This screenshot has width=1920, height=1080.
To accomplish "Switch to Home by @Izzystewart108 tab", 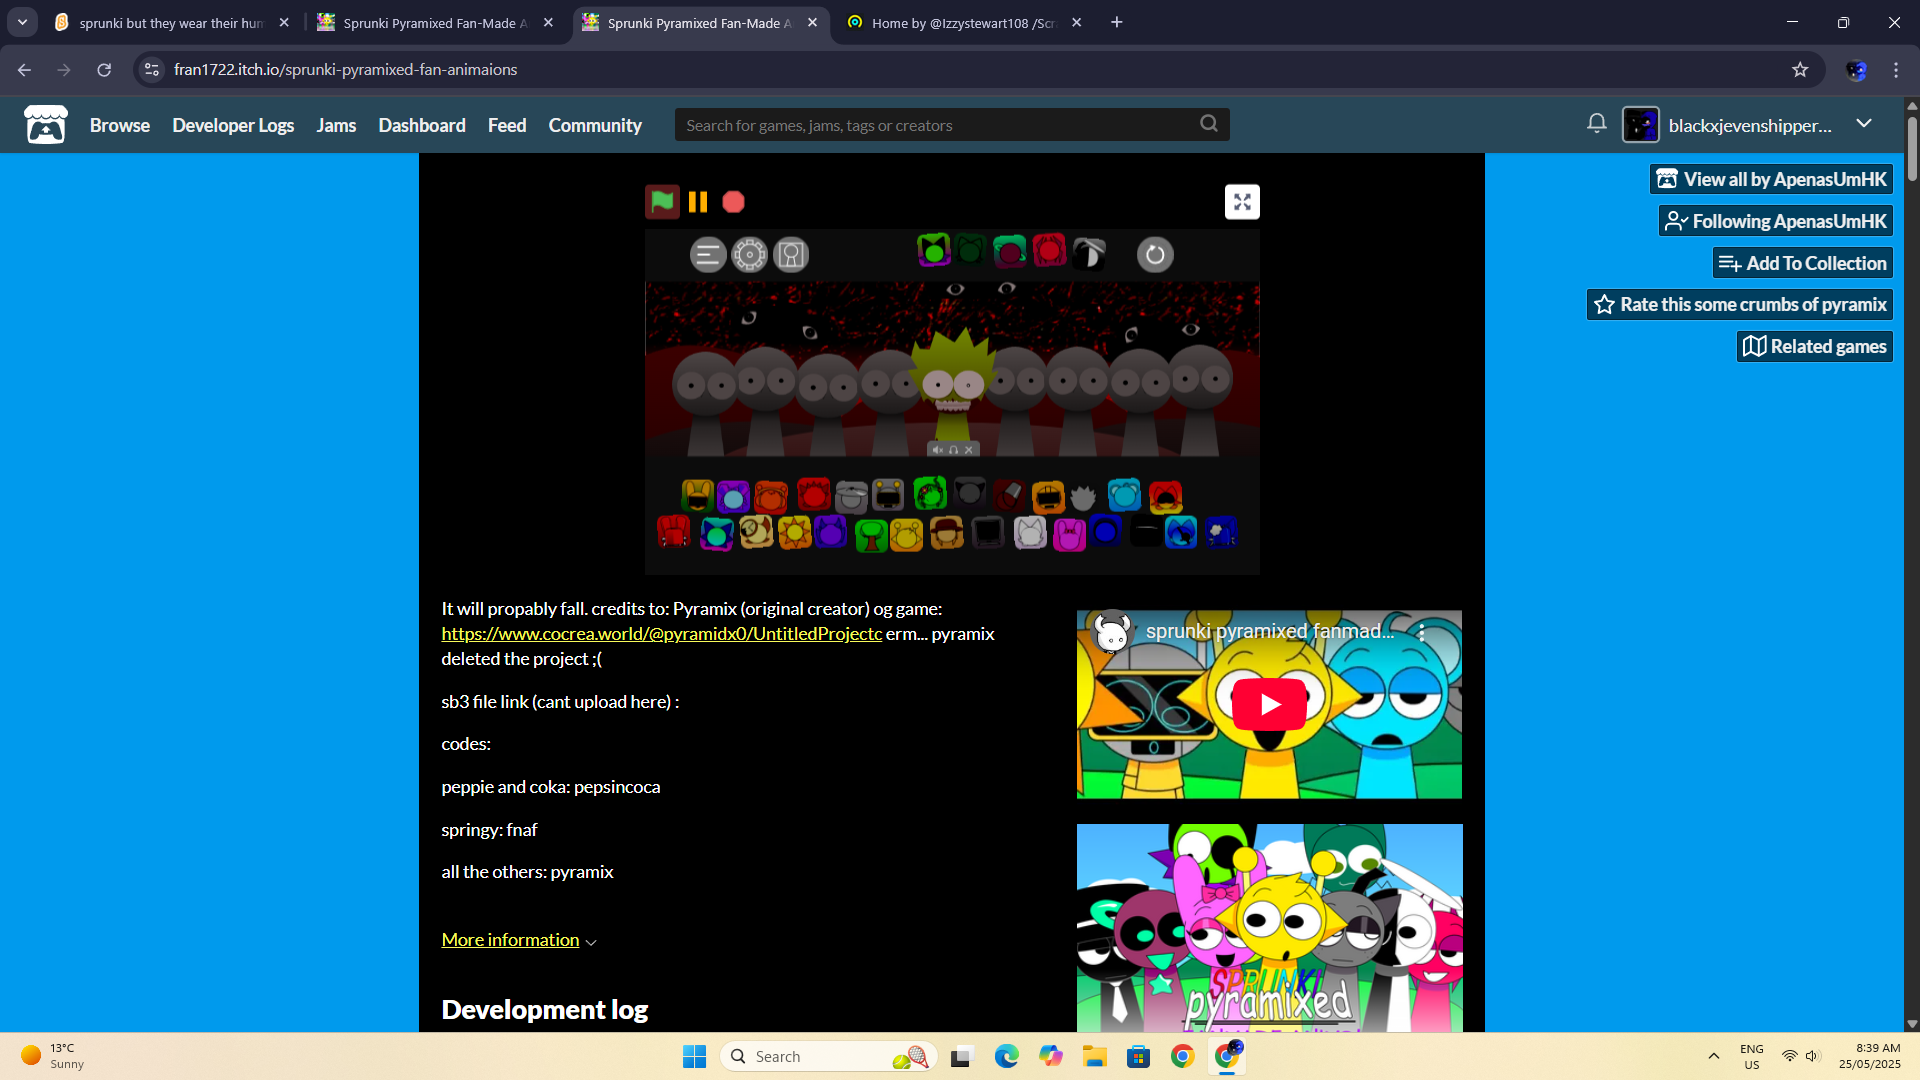I will pyautogui.click(x=964, y=22).
